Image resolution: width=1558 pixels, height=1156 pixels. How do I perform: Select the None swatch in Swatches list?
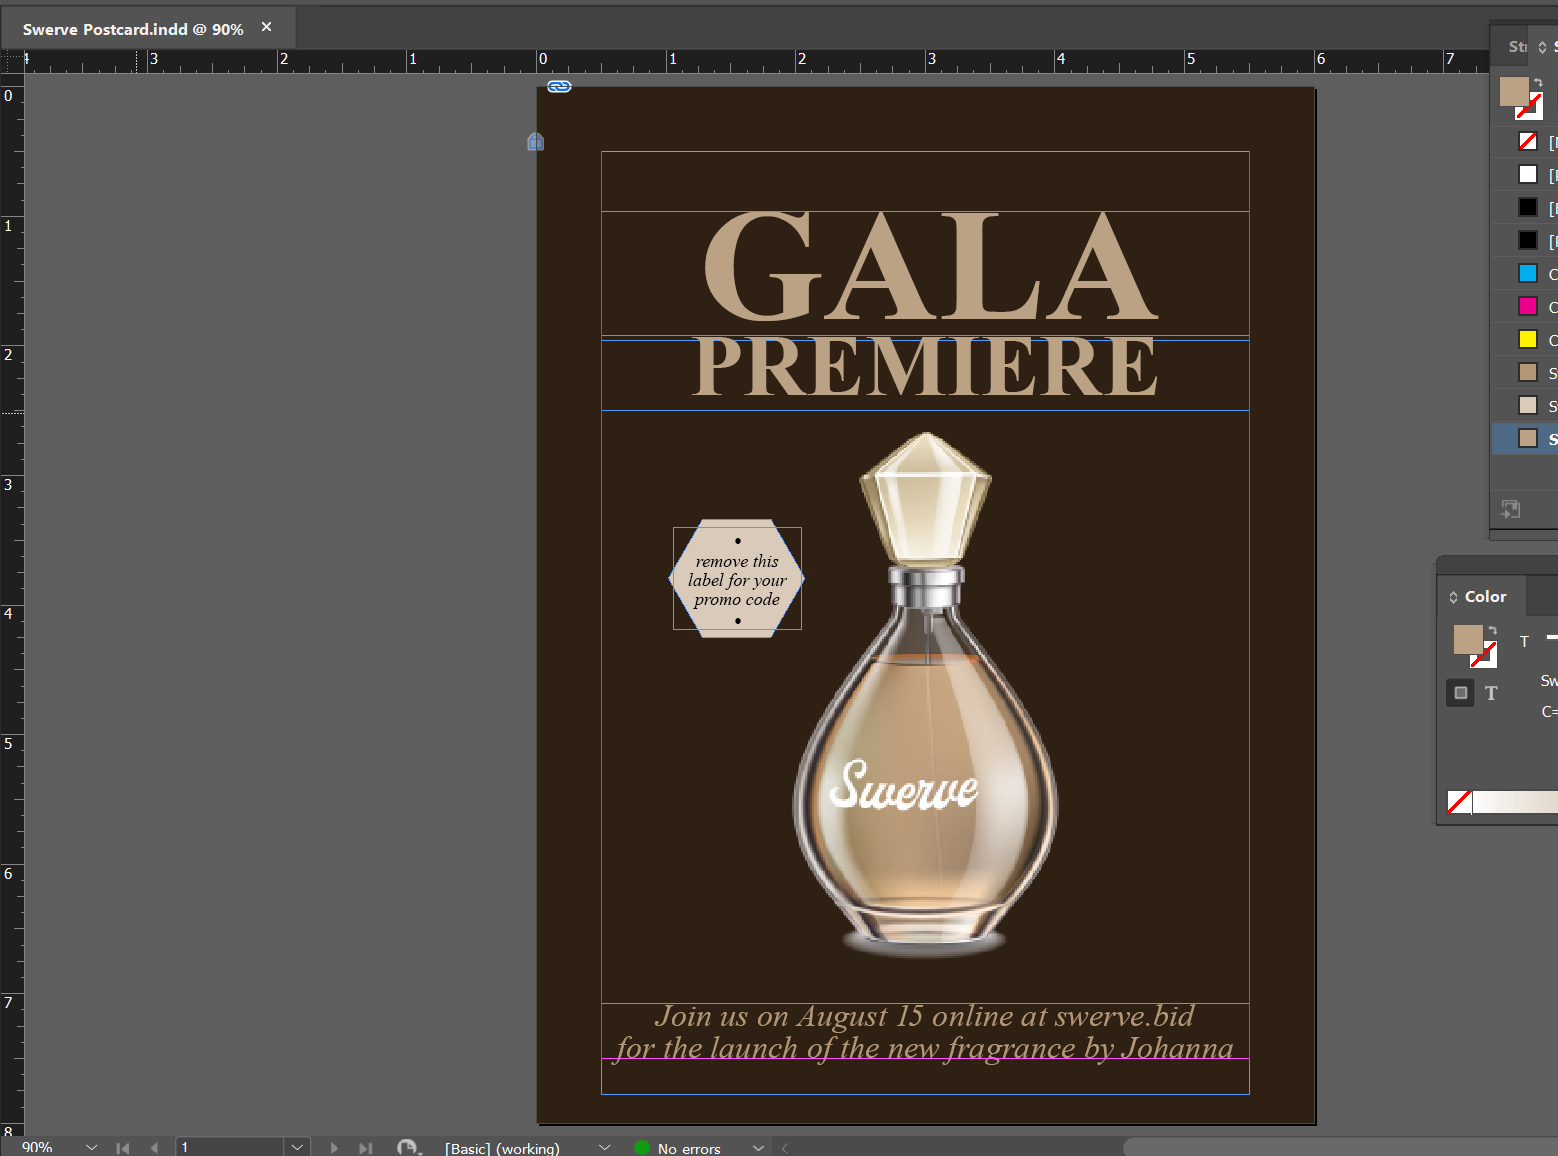coord(1527,141)
